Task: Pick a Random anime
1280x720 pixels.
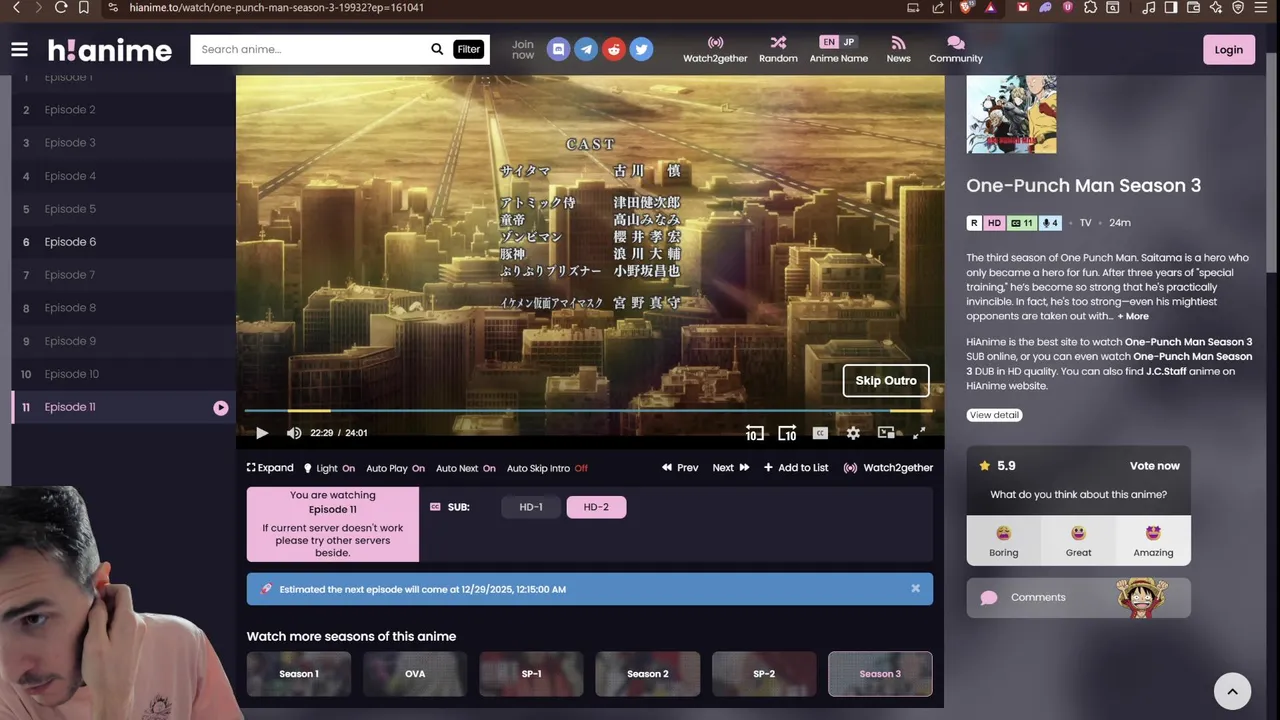Action: pyautogui.click(x=778, y=49)
